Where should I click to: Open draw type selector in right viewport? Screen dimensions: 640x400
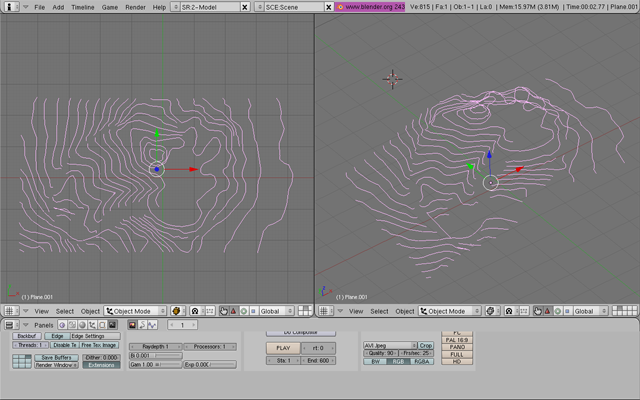point(492,311)
